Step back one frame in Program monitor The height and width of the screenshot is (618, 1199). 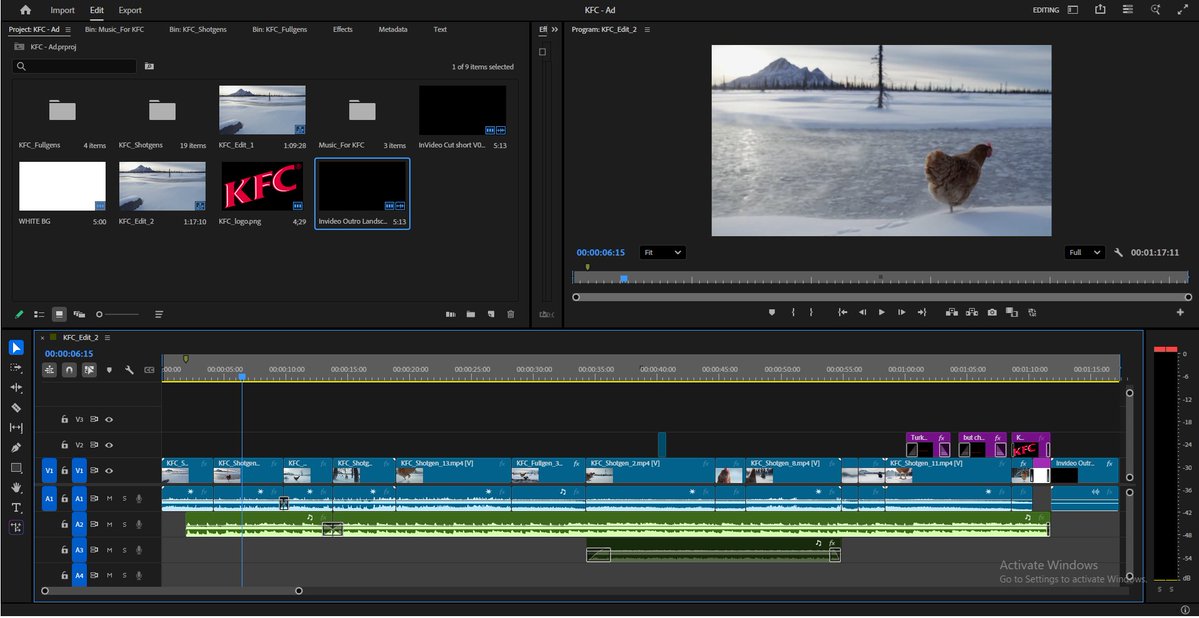[863, 312]
